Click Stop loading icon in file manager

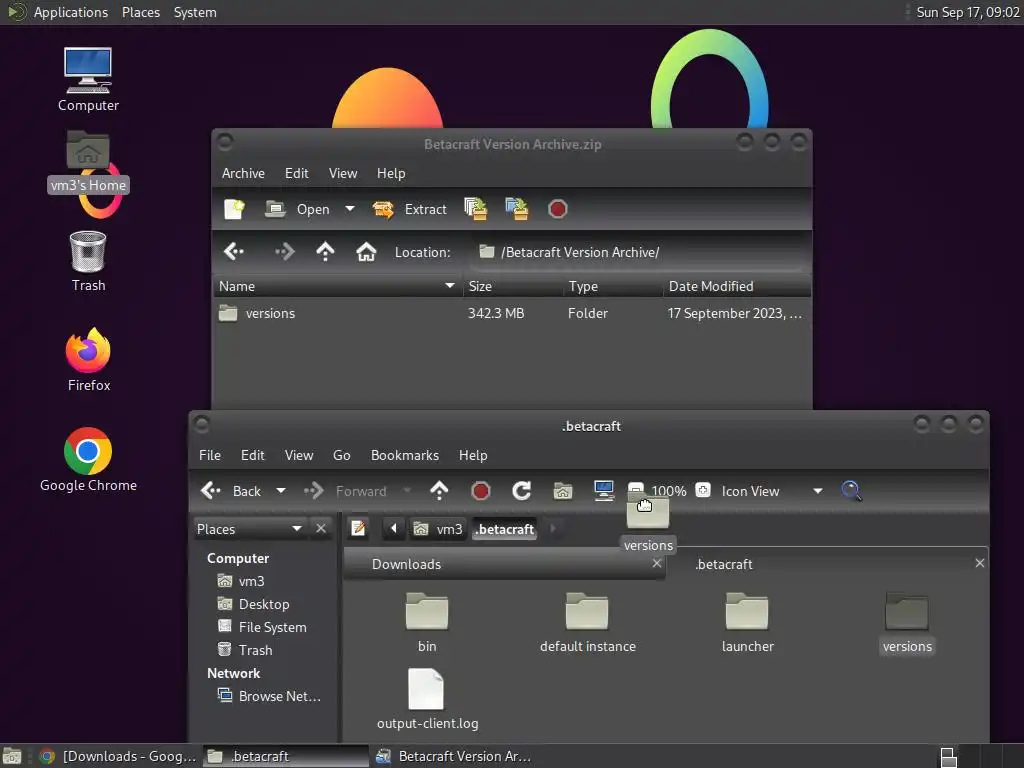coord(481,491)
